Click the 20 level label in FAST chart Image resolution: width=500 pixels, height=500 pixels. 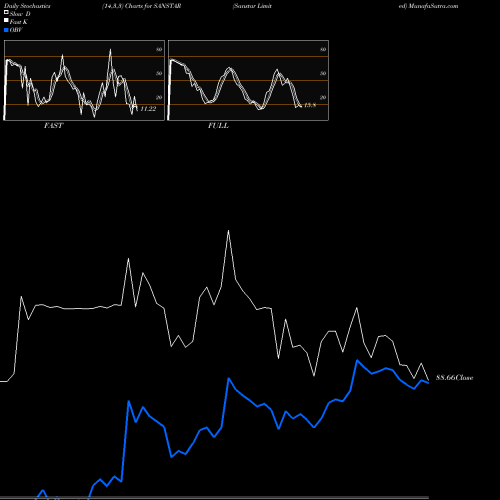pos(159,98)
